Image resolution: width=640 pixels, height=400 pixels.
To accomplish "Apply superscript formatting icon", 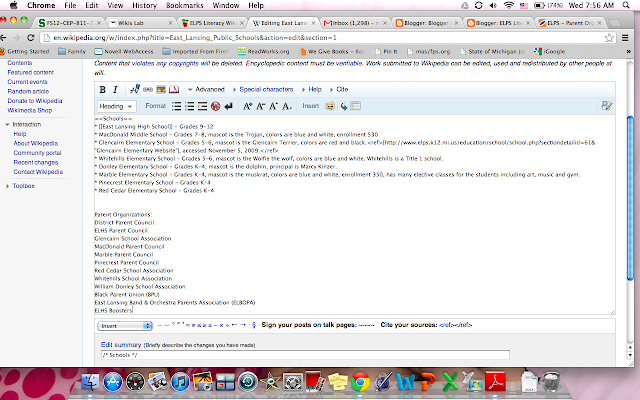I will [x=273, y=106].
